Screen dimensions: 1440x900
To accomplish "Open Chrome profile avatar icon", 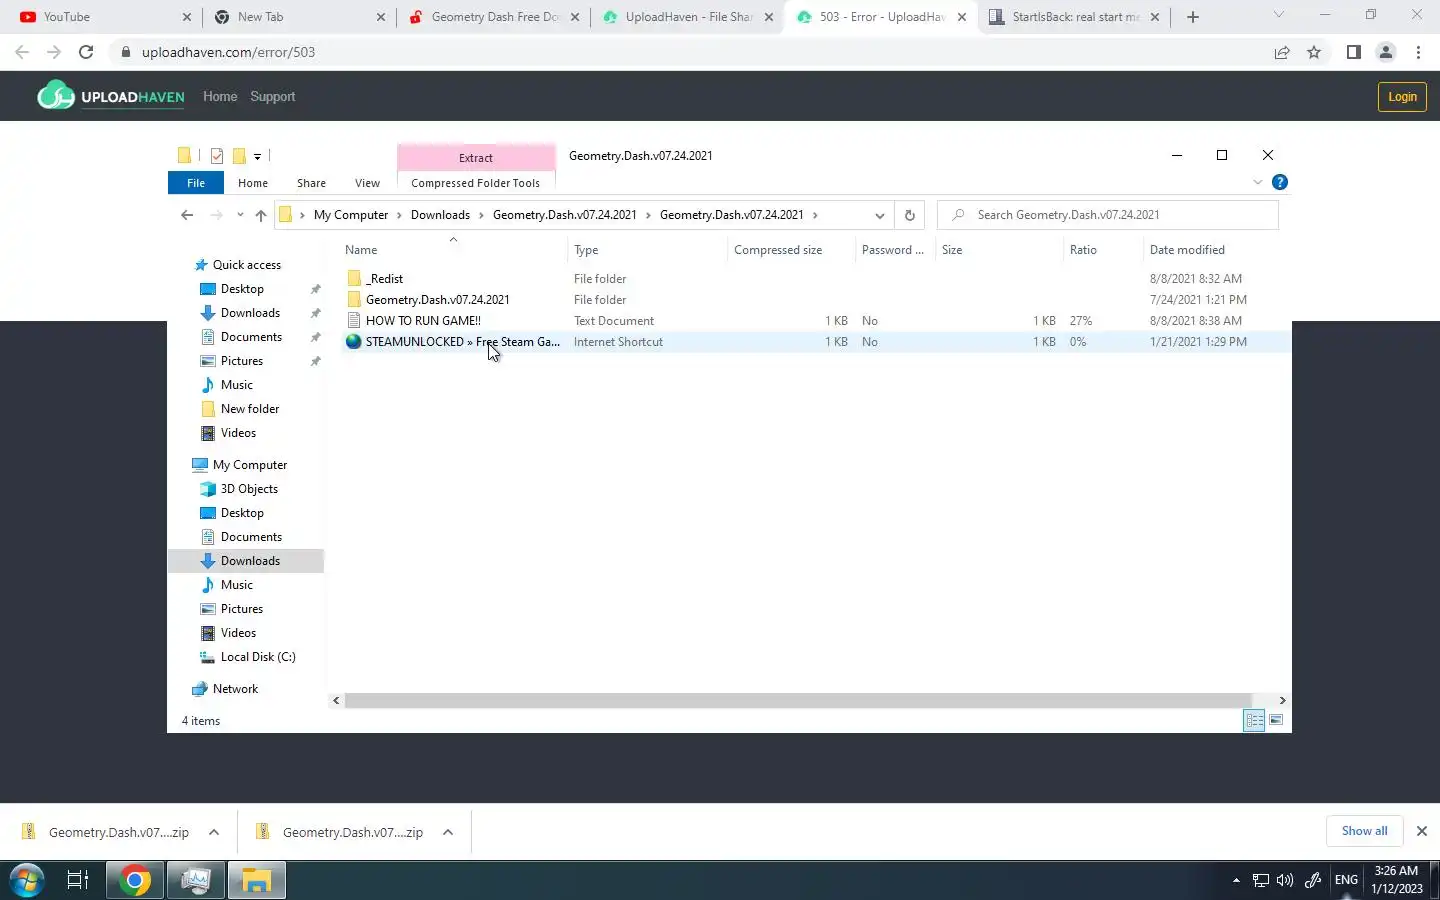I will tap(1386, 52).
